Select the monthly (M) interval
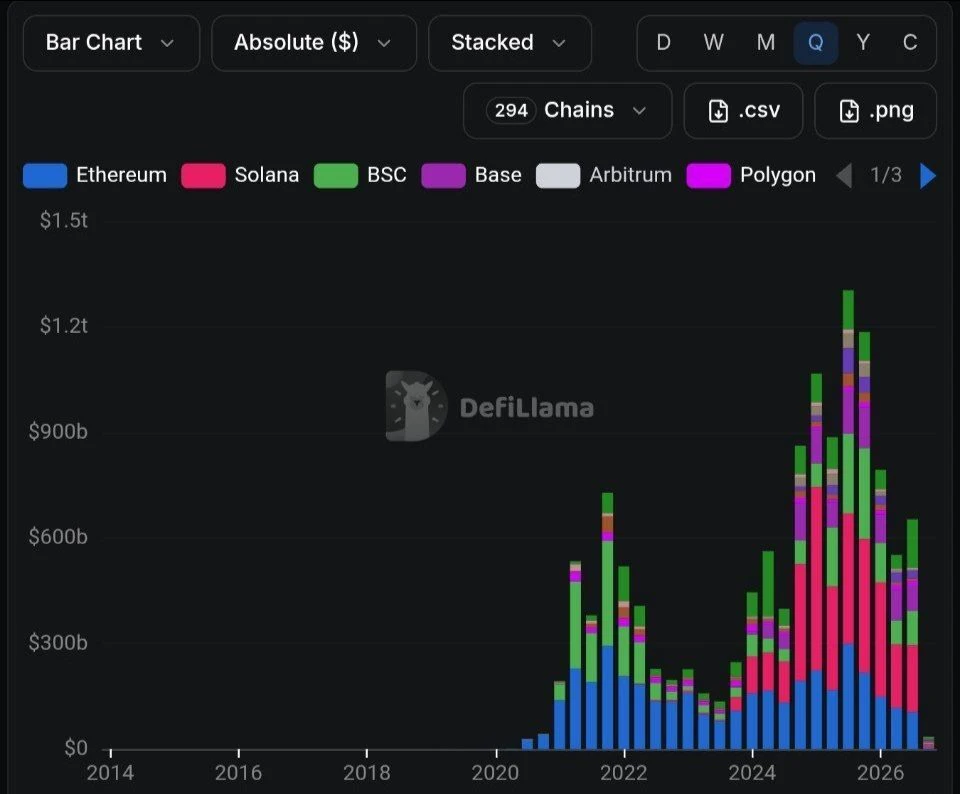Viewport: 960px width, 794px height. (x=766, y=43)
